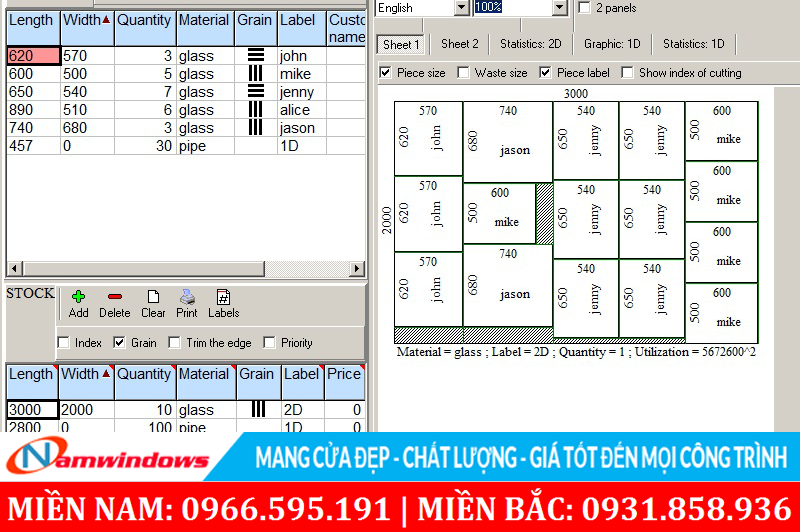Click the red Delete stock icon
Screen dimensions: 800x532
115,296
